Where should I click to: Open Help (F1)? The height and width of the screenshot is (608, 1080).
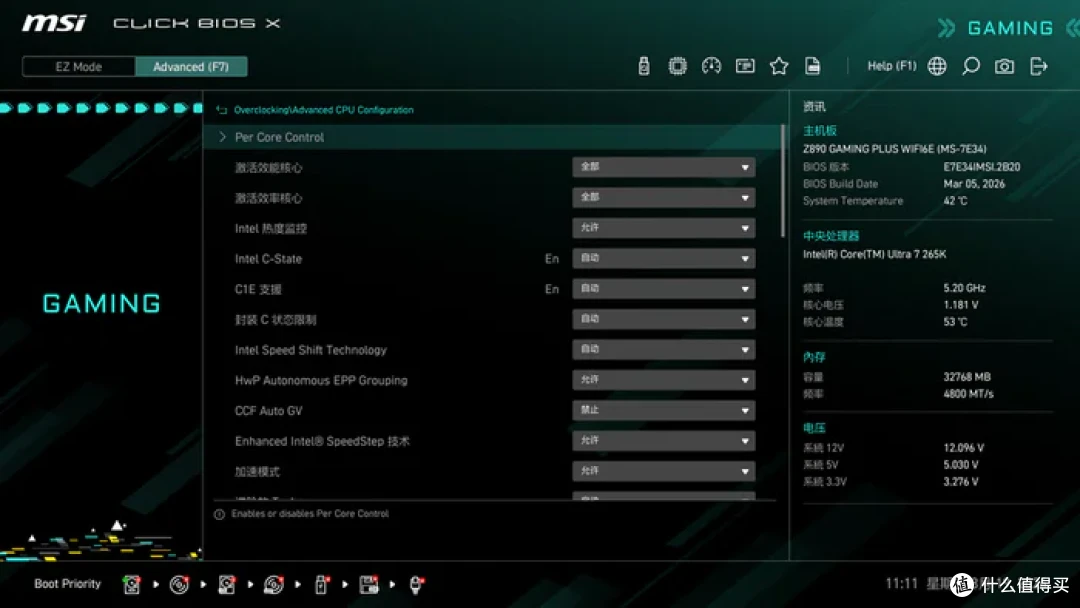coord(891,66)
